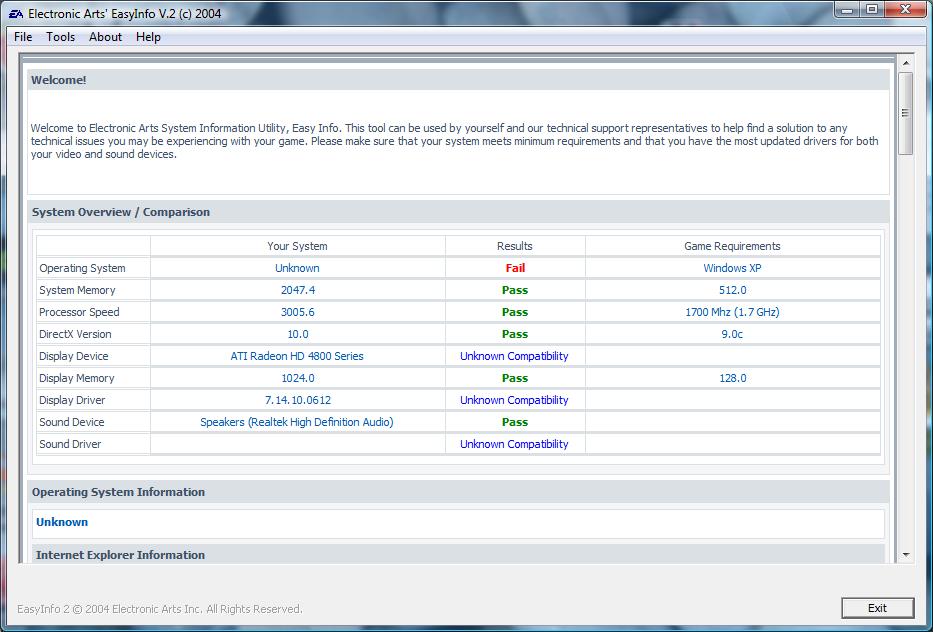Select the 10.0 DirectX Version value
933x632 pixels.
(x=298, y=334)
